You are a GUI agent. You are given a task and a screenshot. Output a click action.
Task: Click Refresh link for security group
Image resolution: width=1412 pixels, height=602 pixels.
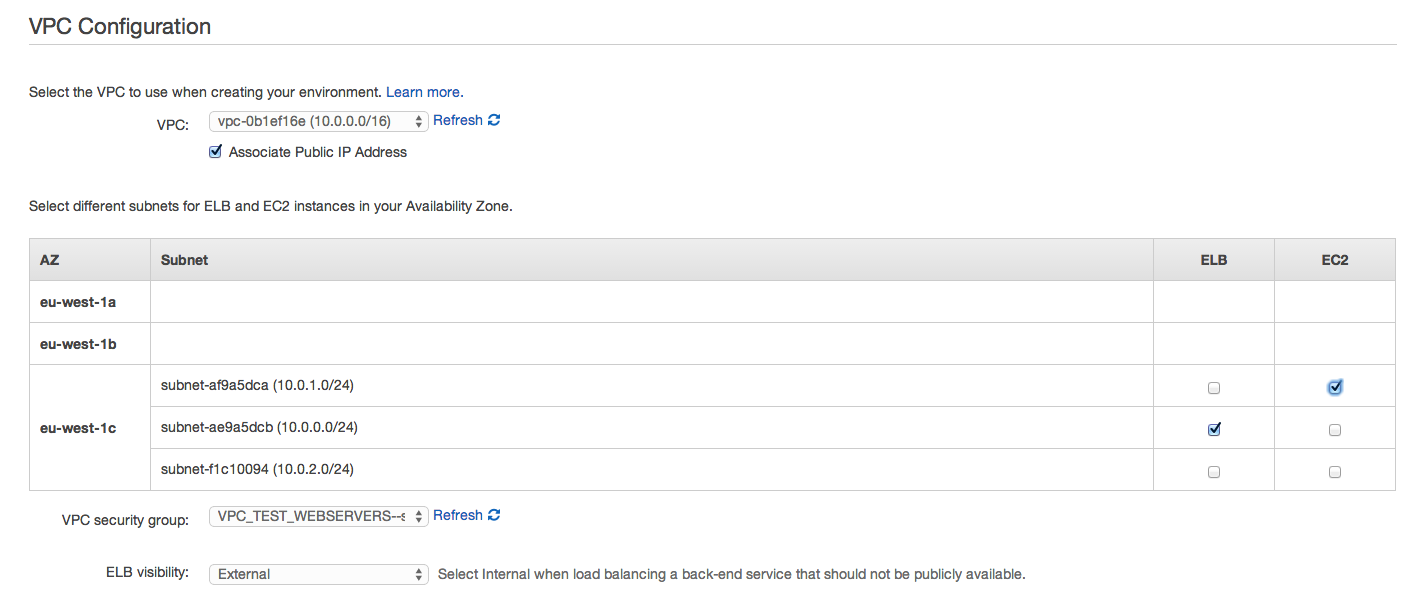tap(458, 515)
